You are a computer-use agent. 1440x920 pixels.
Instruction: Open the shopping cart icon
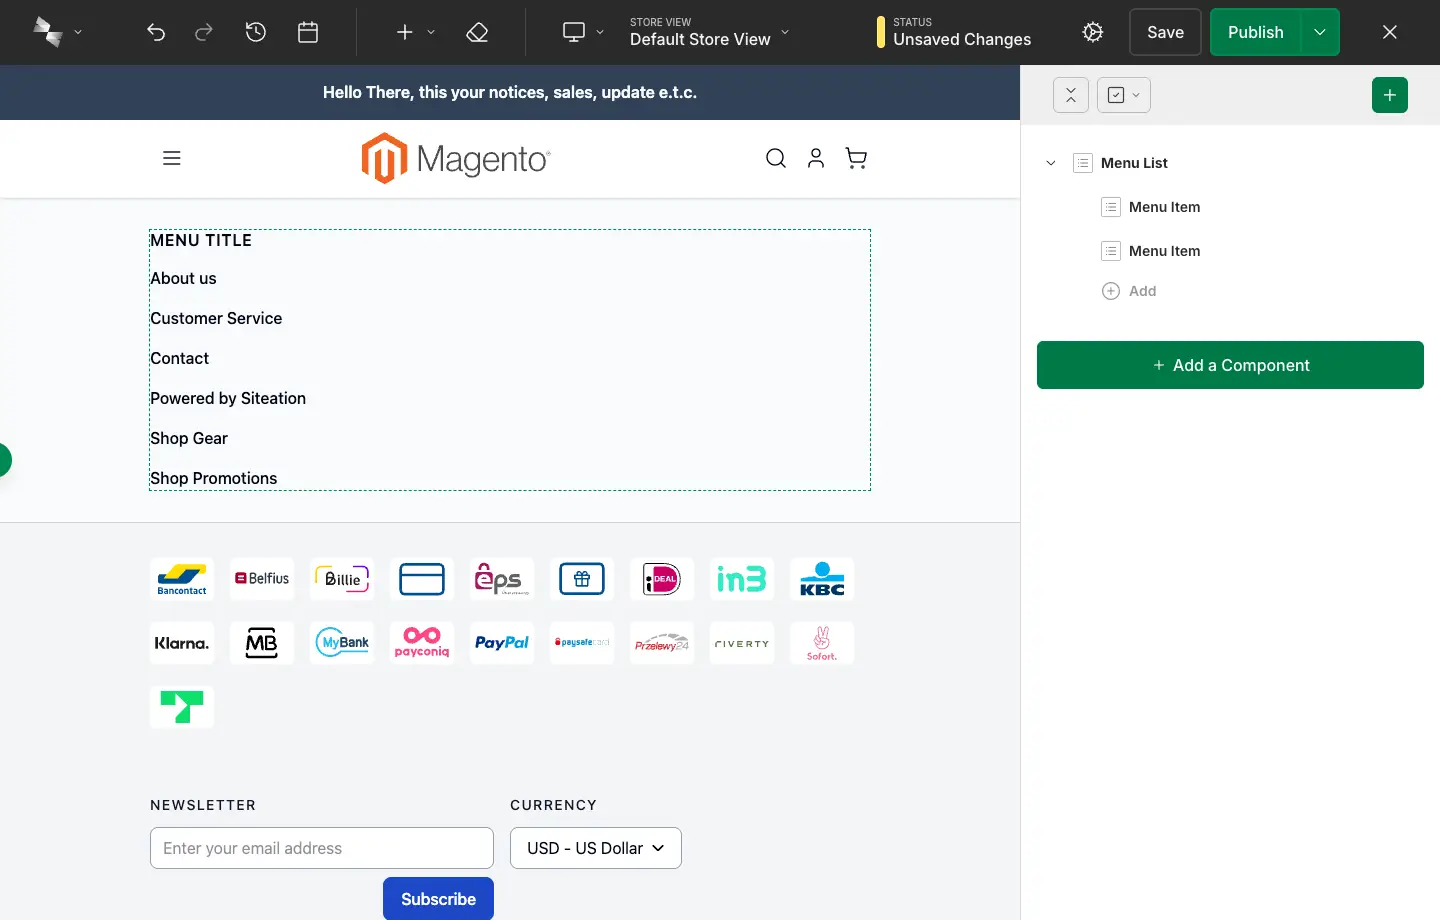(856, 158)
